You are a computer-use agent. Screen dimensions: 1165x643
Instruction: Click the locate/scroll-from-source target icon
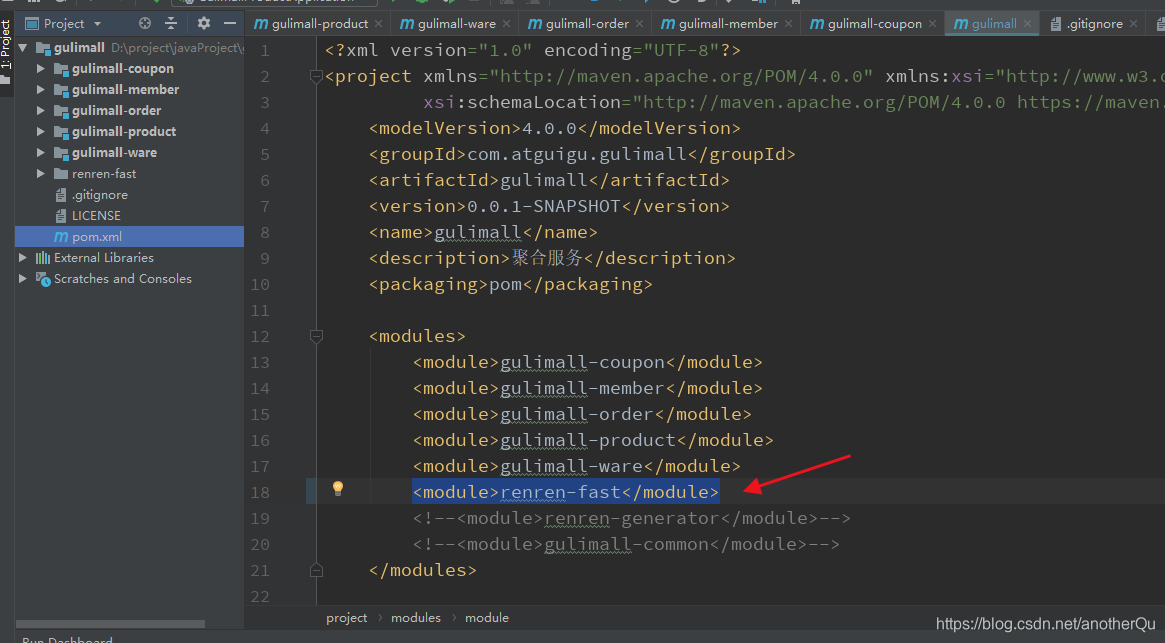pos(145,24)
